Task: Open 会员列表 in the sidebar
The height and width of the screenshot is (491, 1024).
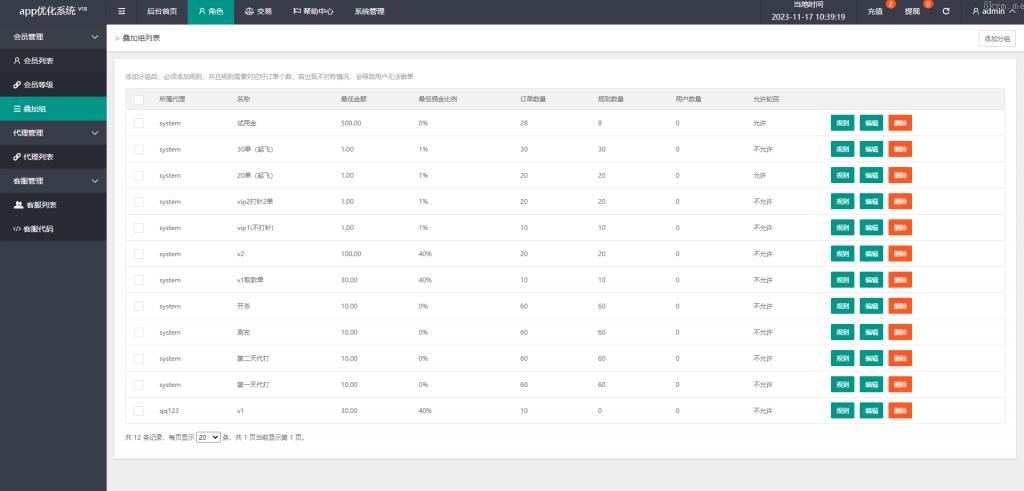Action: point(38,61)
